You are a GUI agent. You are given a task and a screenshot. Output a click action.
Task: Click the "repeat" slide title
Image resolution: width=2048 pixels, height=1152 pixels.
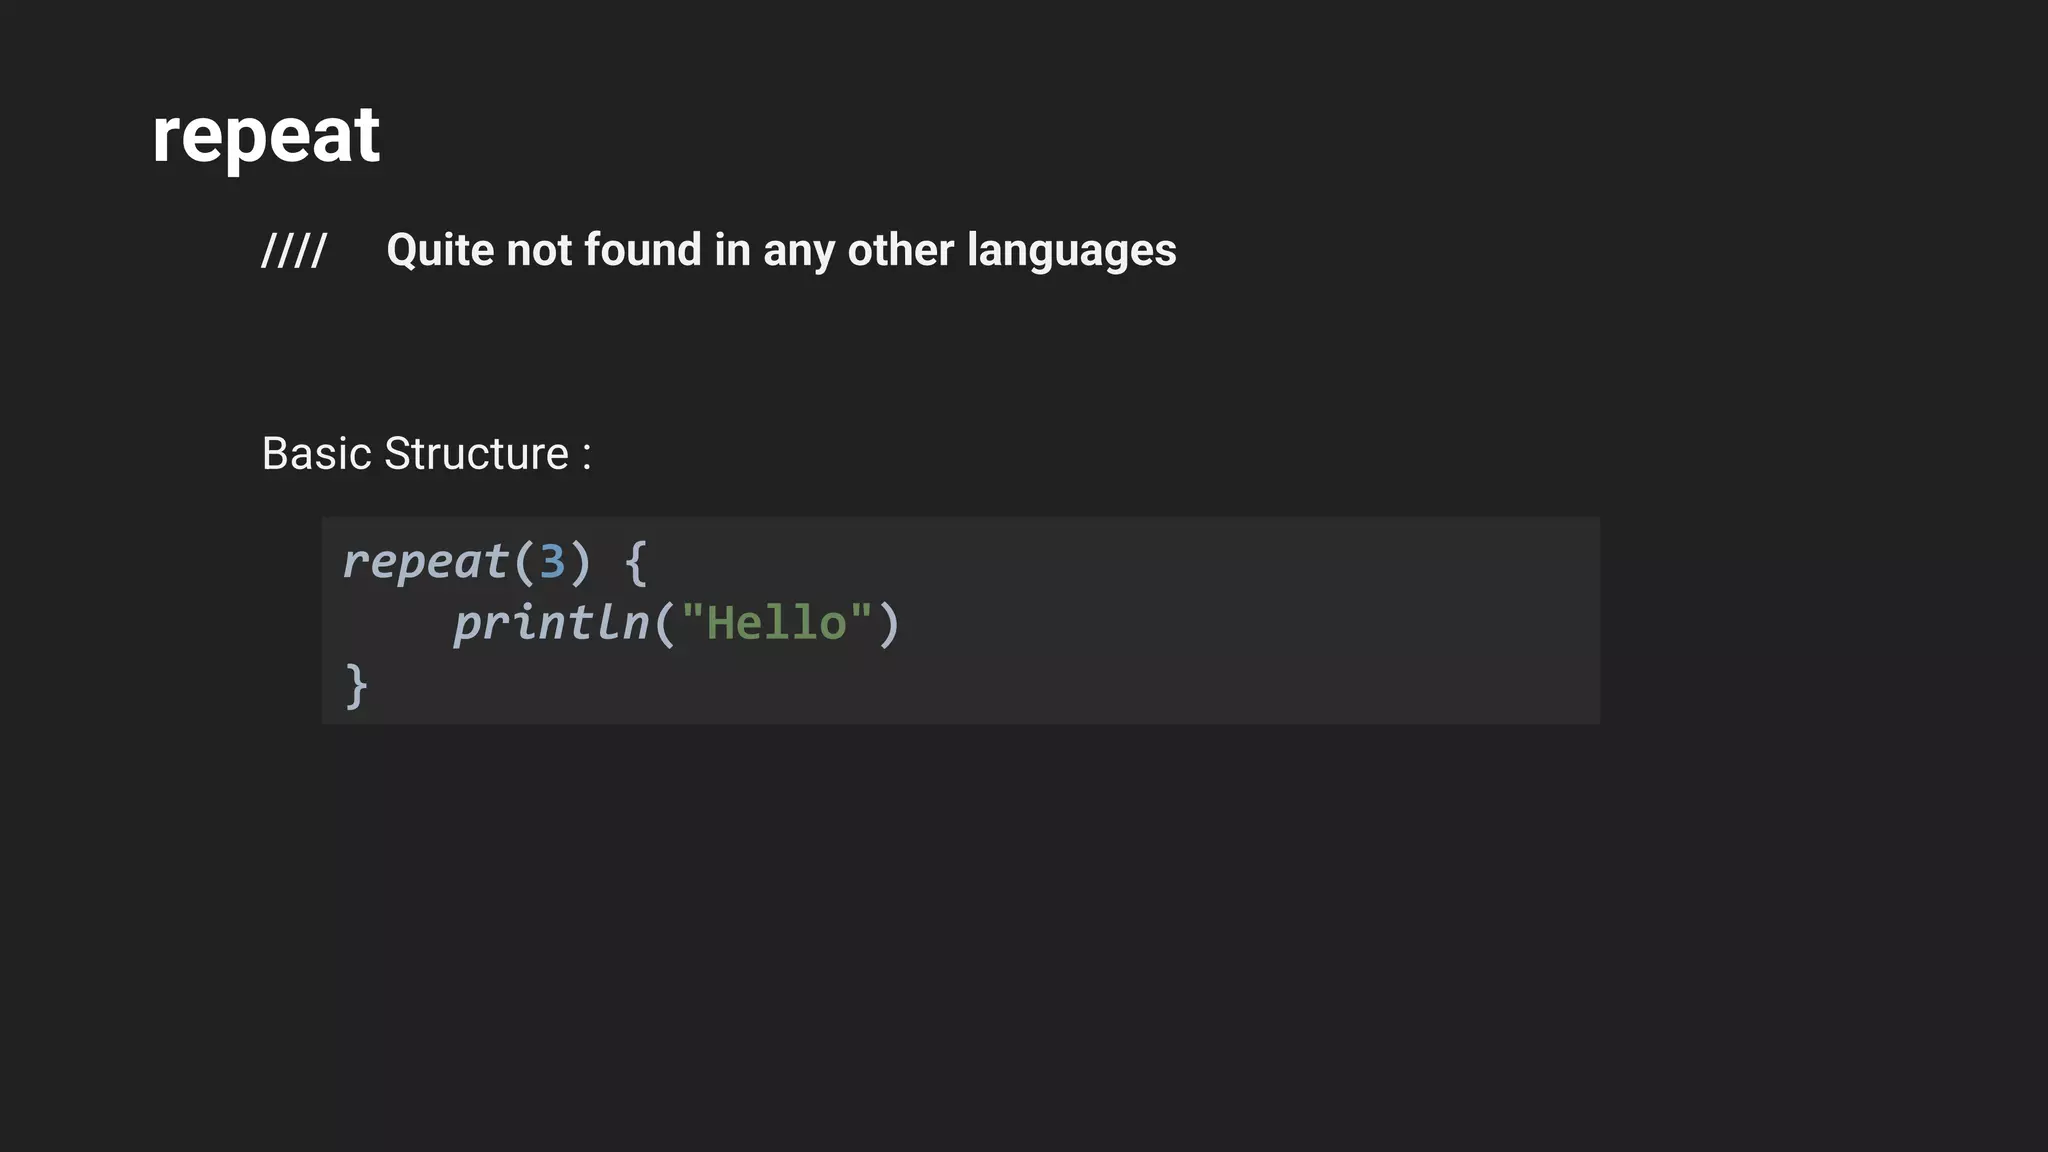pos(265,136)
